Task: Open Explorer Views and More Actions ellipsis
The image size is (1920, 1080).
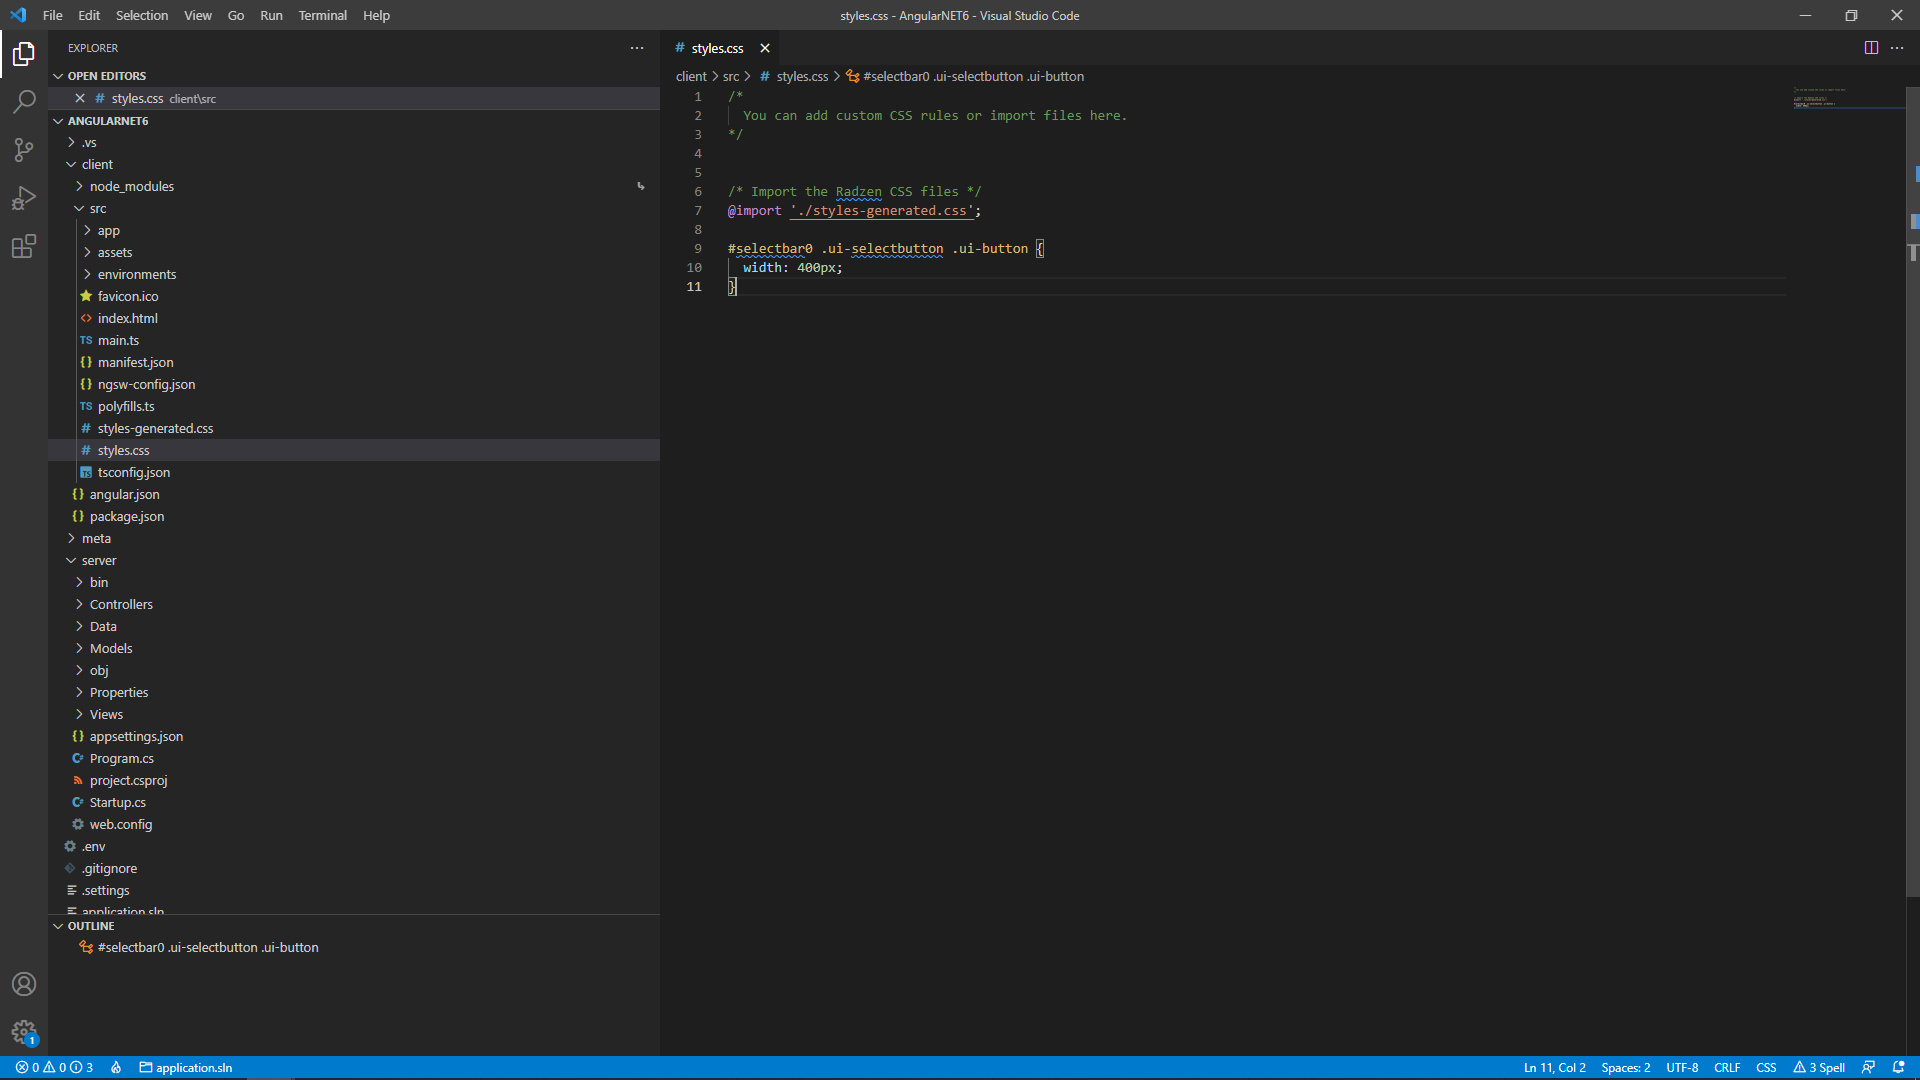Action: [x=637, y=48]
